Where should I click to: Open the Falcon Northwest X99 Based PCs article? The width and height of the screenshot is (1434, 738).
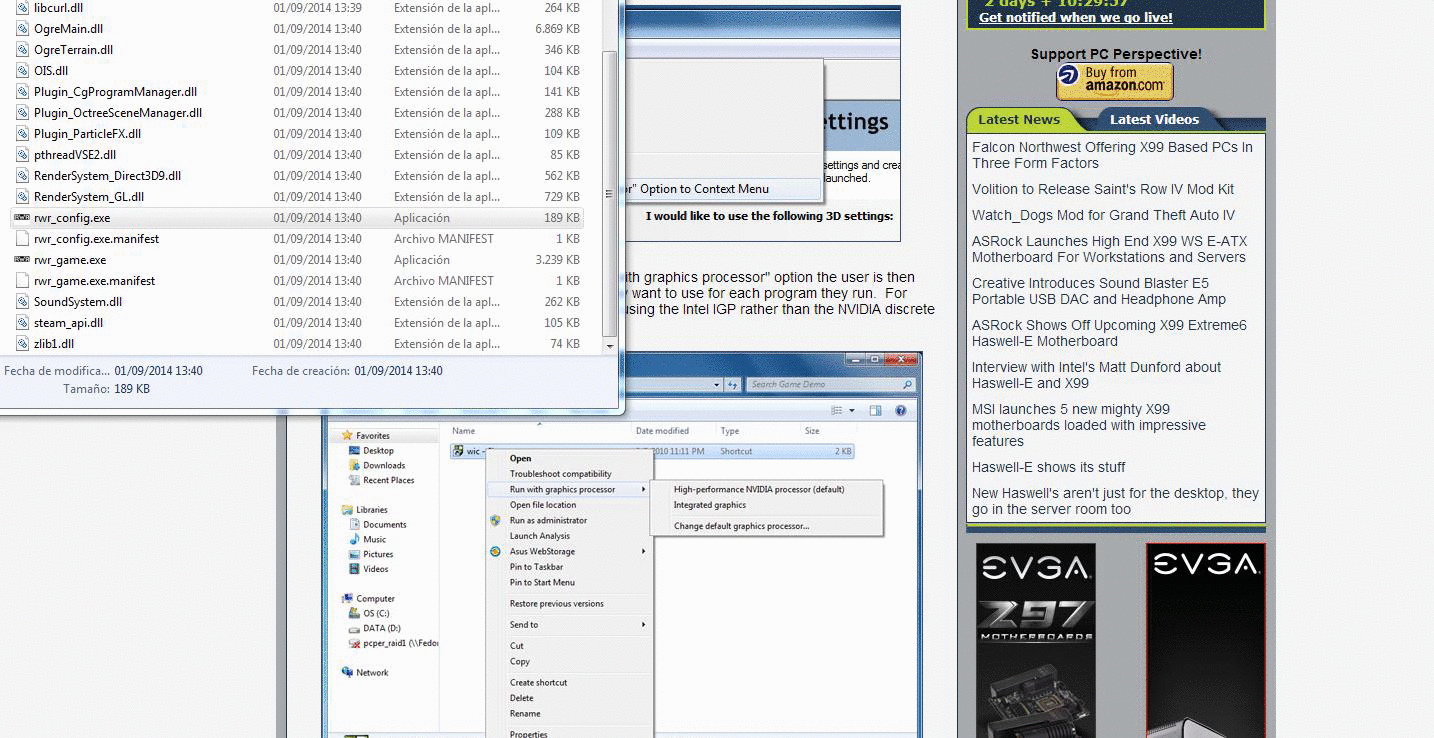point(1112,155)
